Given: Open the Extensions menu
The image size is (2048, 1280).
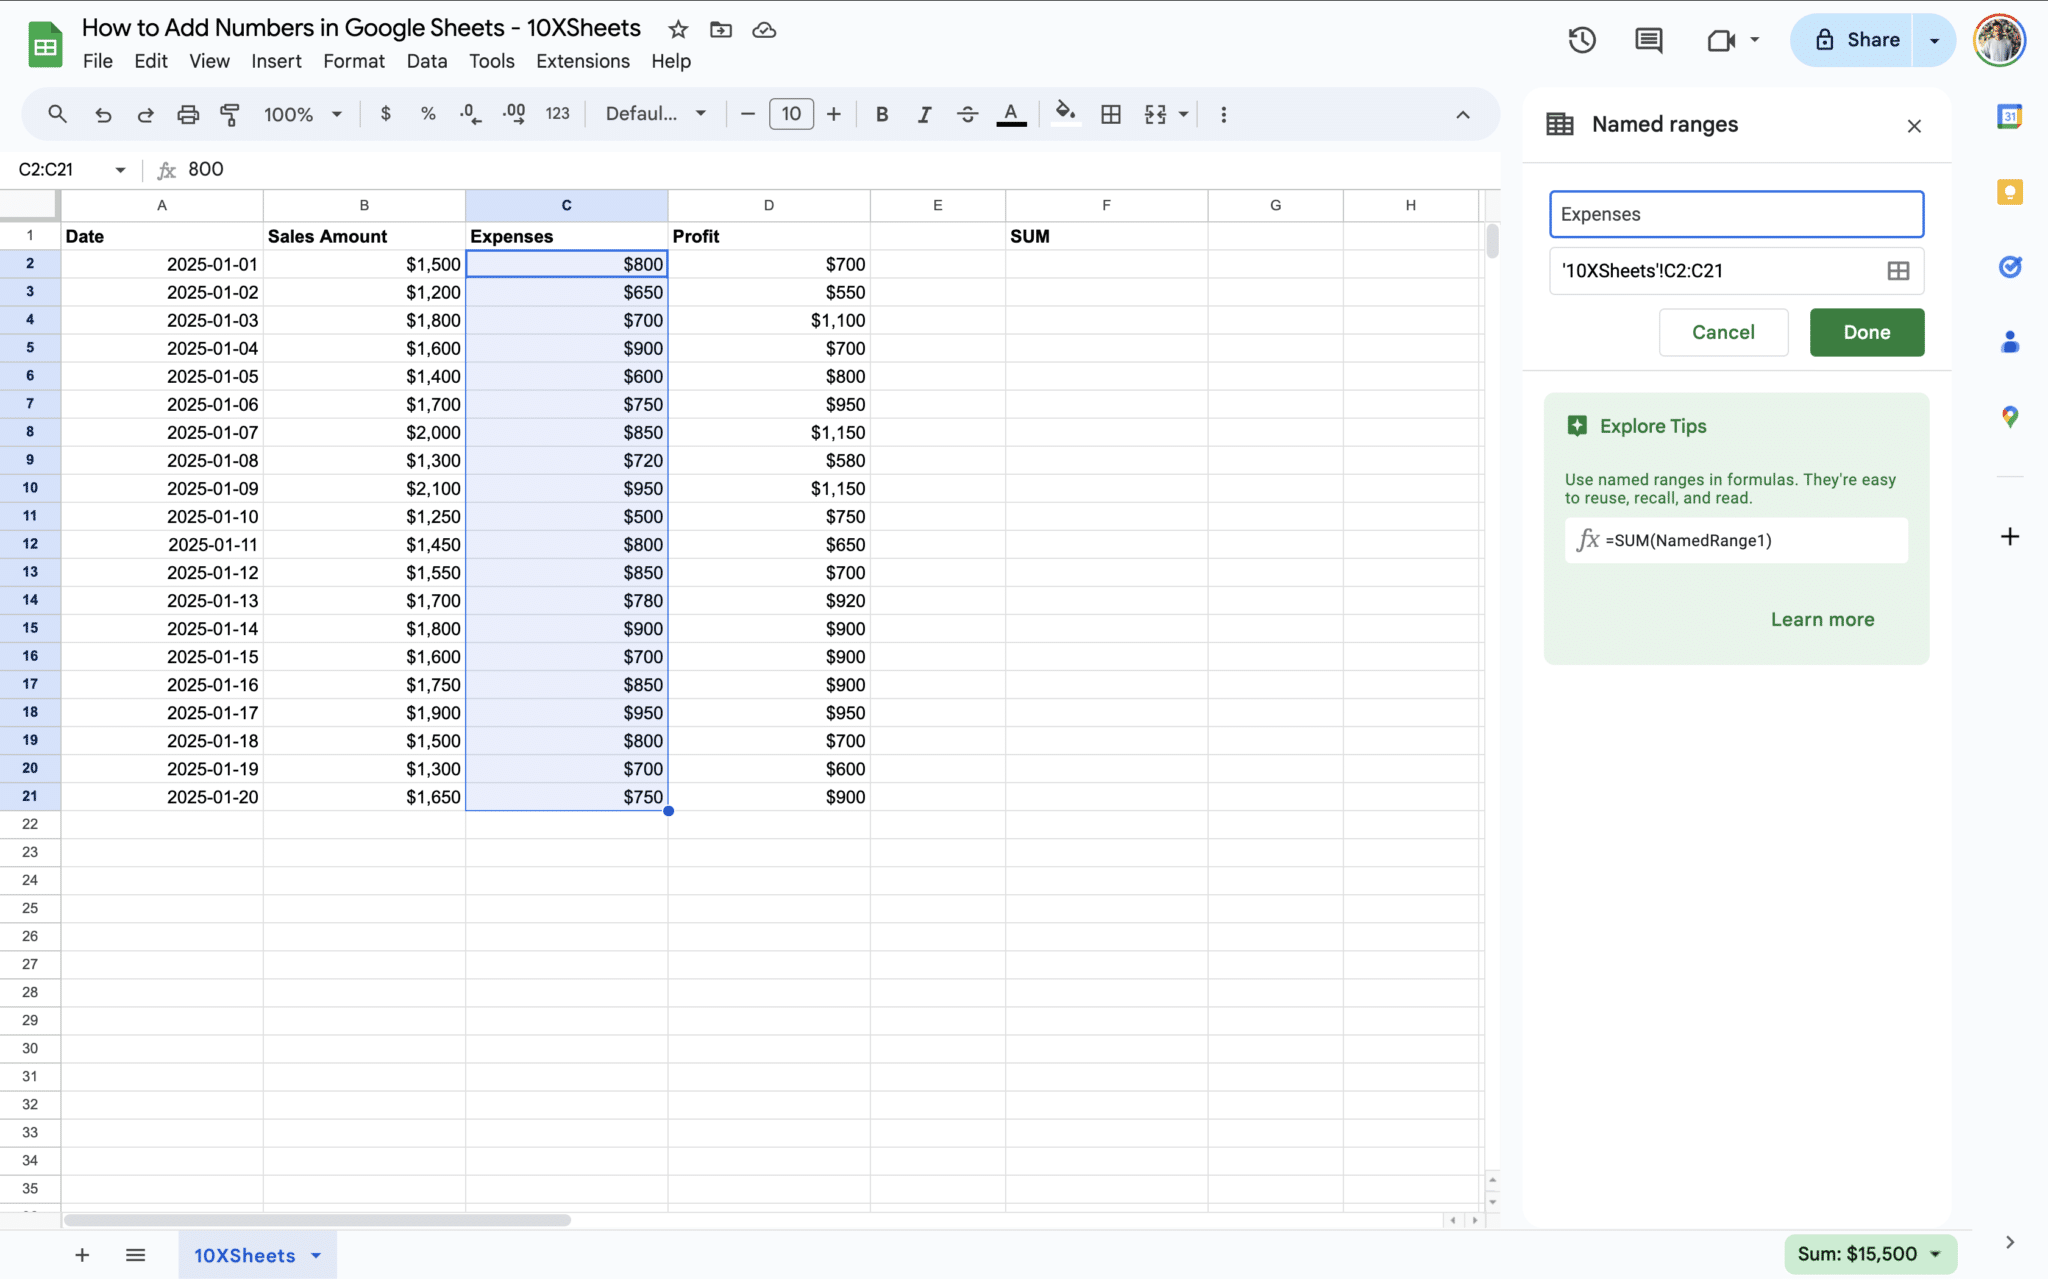Looking at the screenshot, I should click(x=582, y=61).
